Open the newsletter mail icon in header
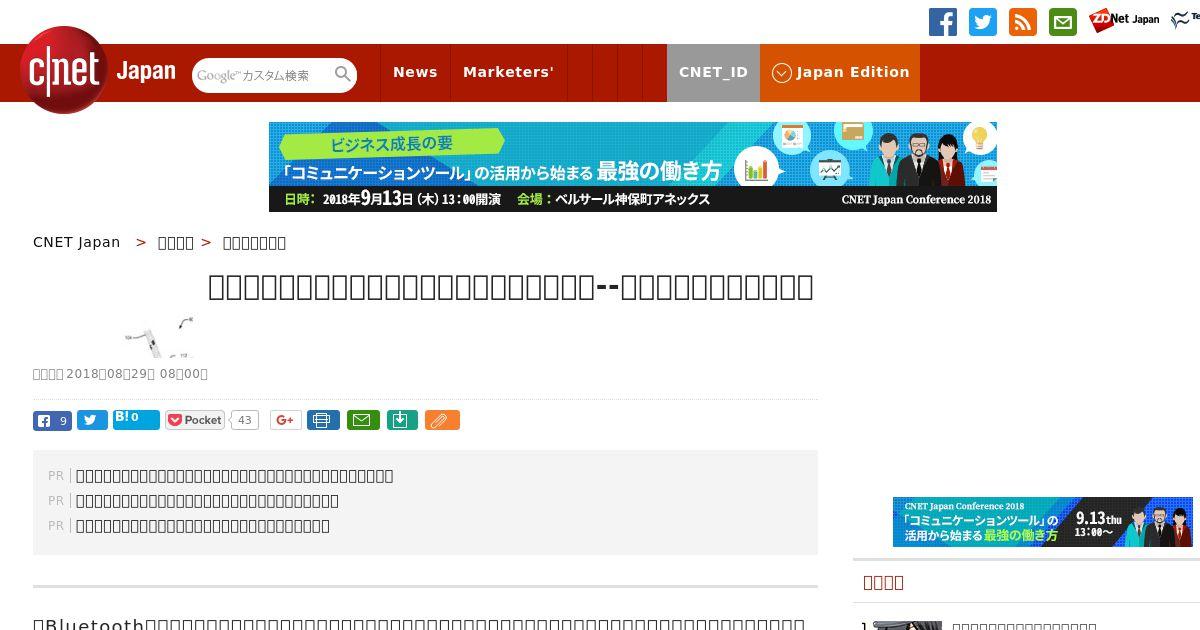 pyautogui.click(x=1063, y=22)
